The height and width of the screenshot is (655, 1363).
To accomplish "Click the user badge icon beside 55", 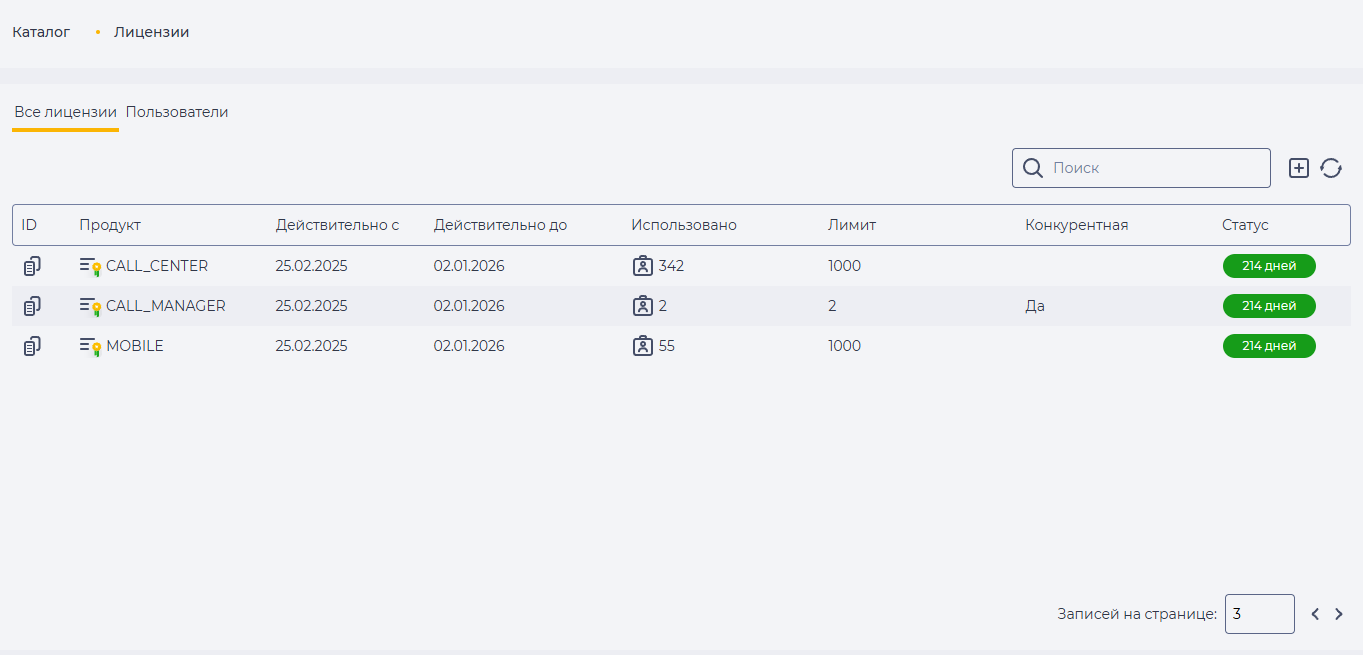I will 643,346.
